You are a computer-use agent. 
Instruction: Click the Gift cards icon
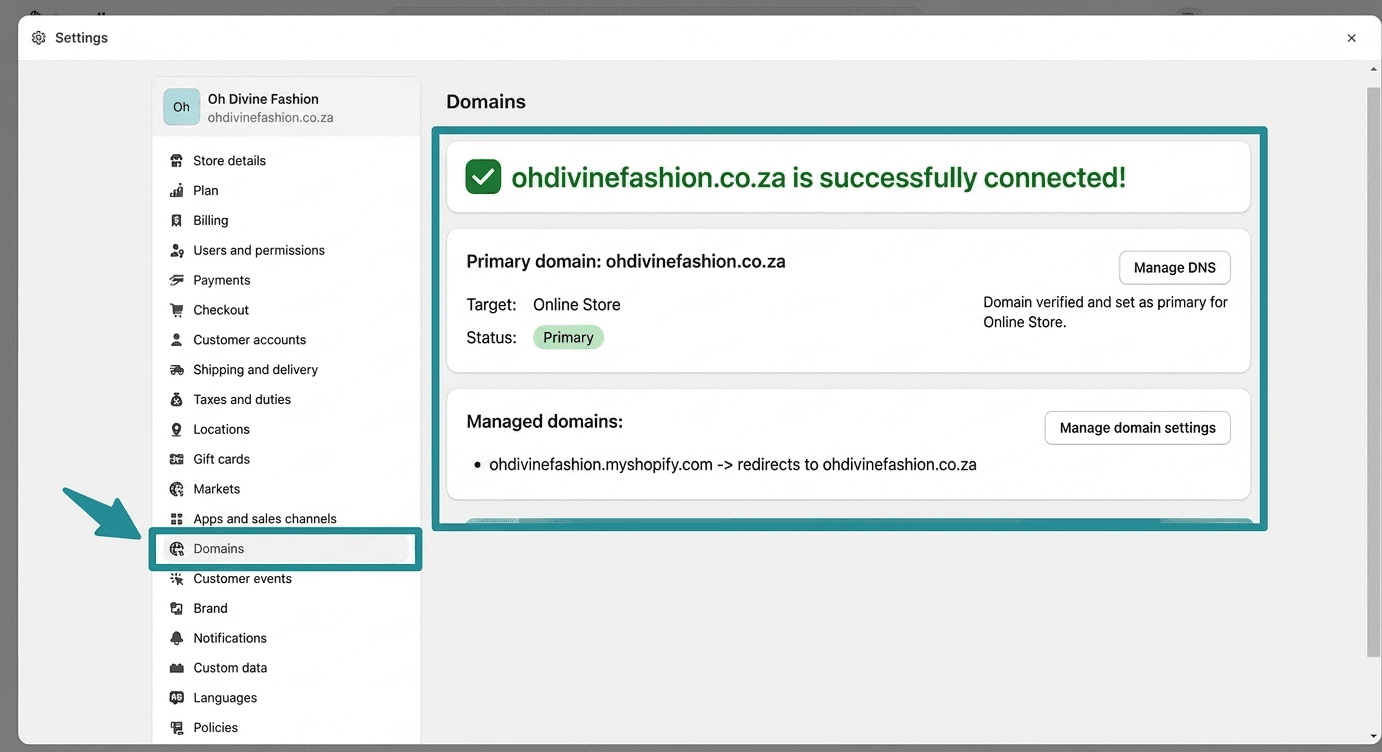[177, 460]
